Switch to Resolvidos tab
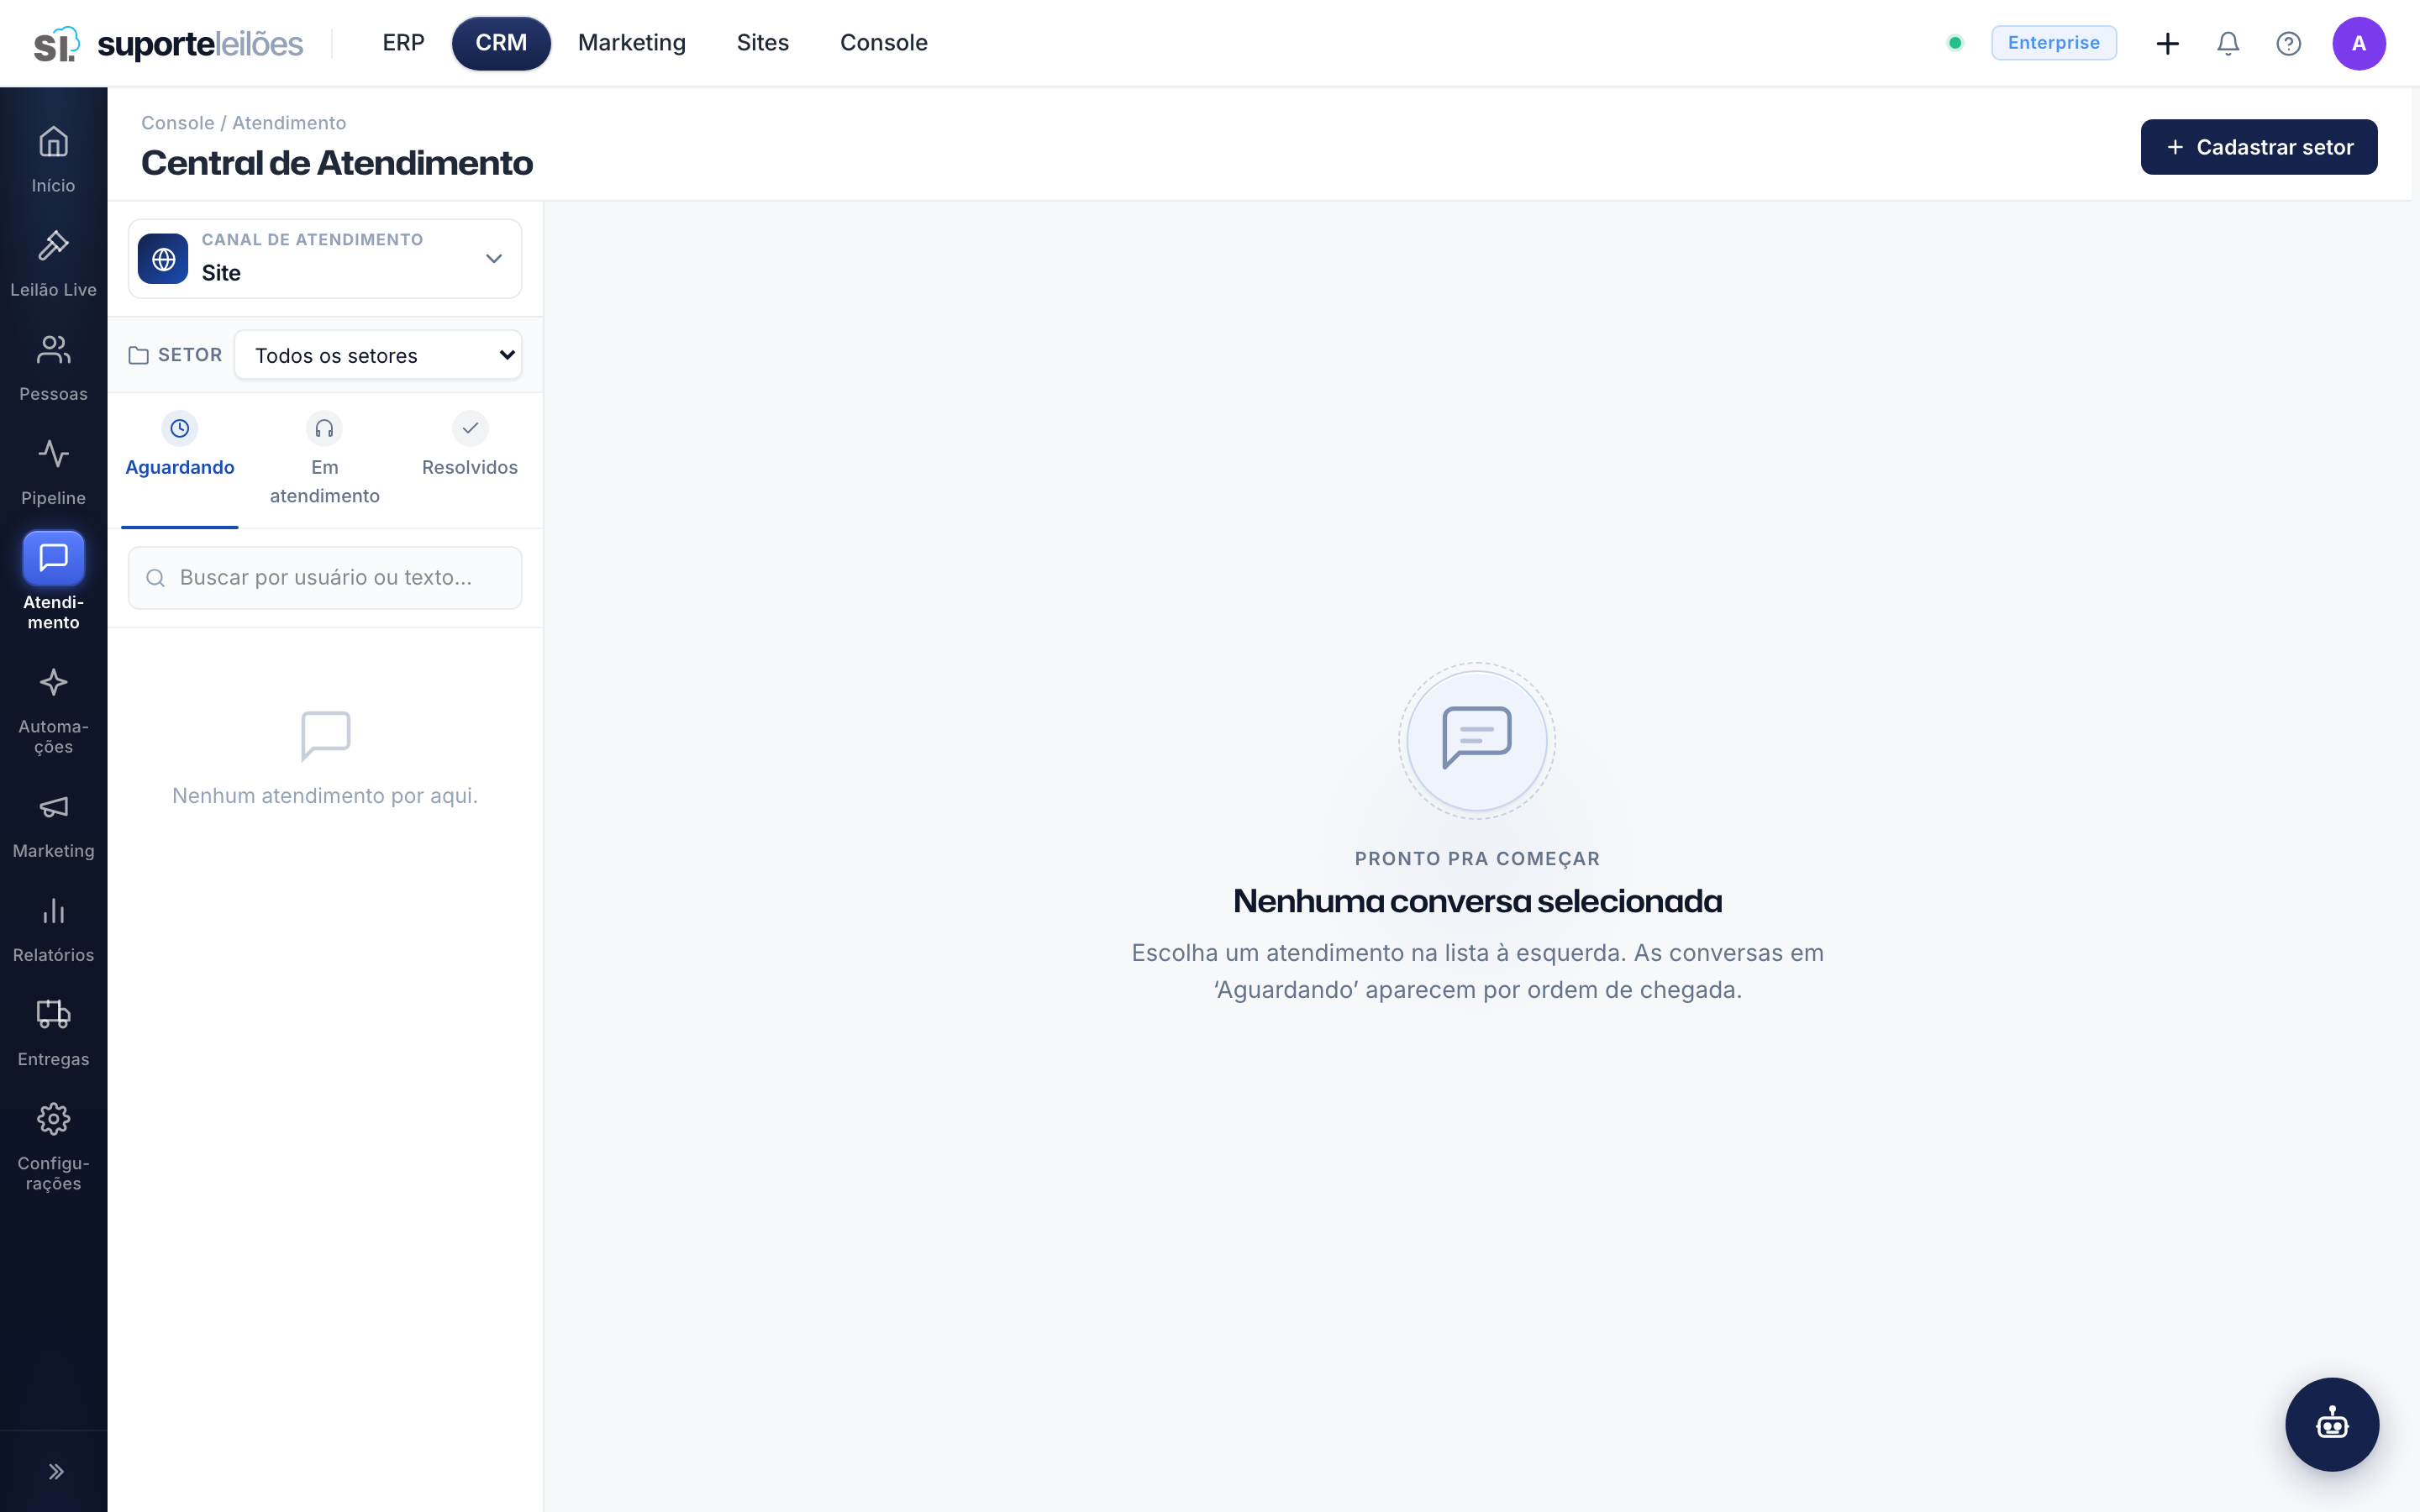2420x1512 pixels. 470,460
